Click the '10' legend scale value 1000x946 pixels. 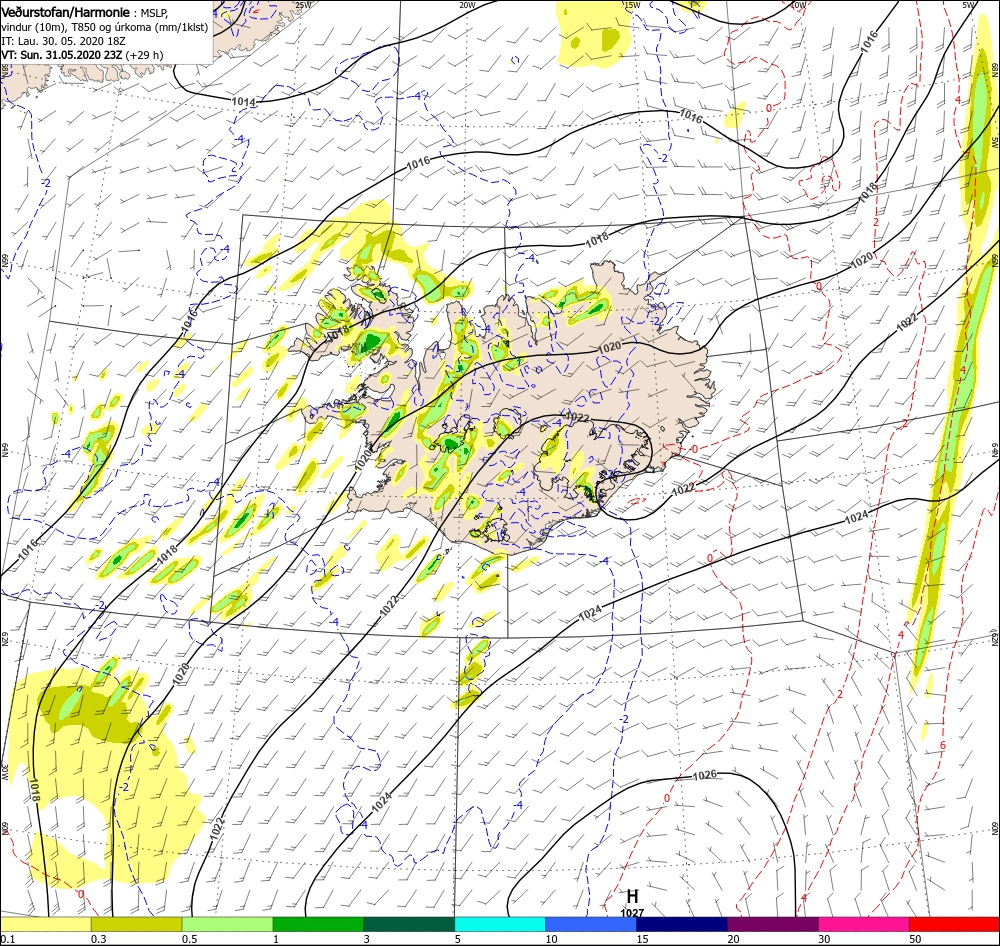point(552,939)
